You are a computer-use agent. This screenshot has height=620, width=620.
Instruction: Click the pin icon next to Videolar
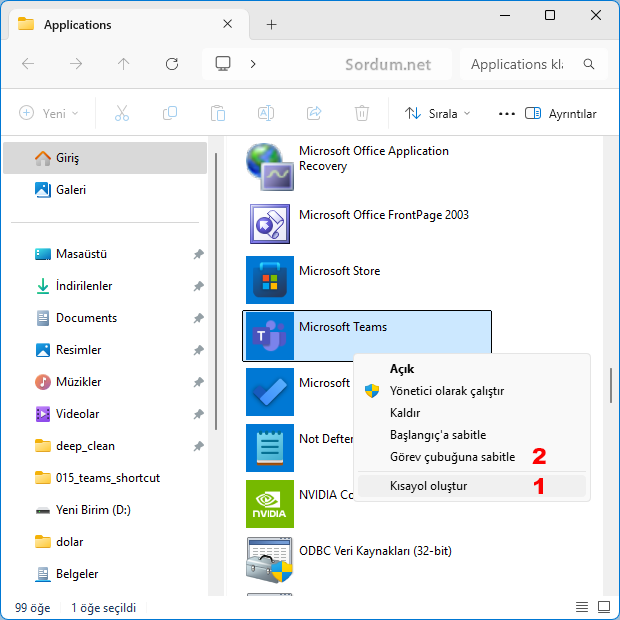pyautogui.click(x=198, y=414)
